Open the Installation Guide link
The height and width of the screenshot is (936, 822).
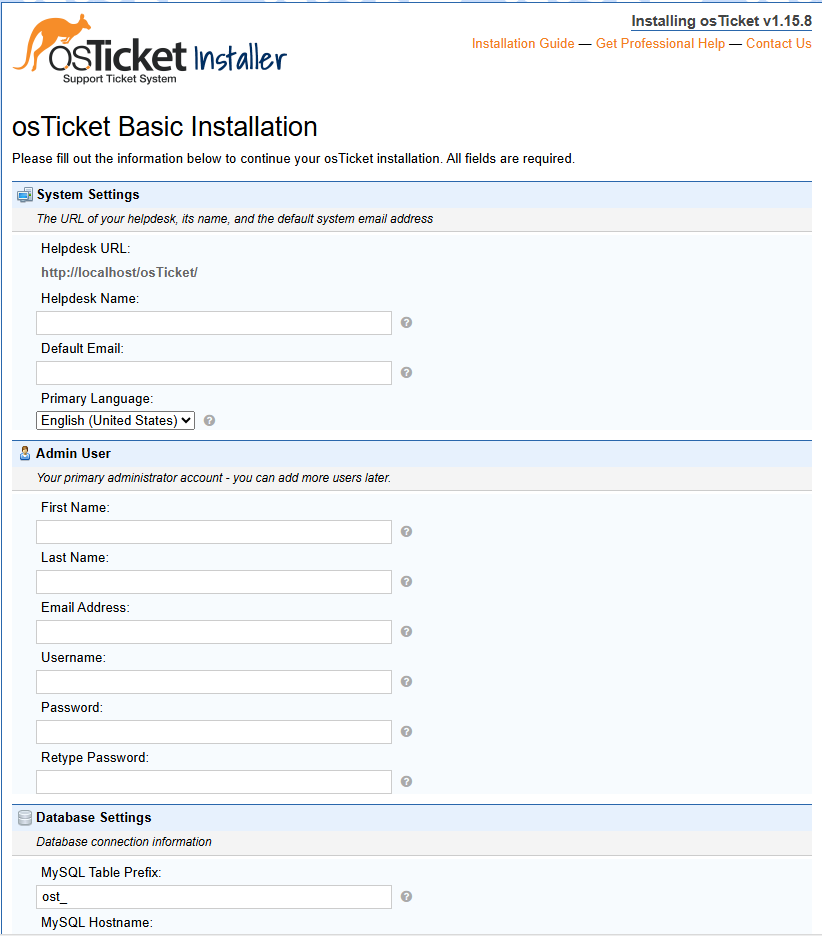(523, 43)
